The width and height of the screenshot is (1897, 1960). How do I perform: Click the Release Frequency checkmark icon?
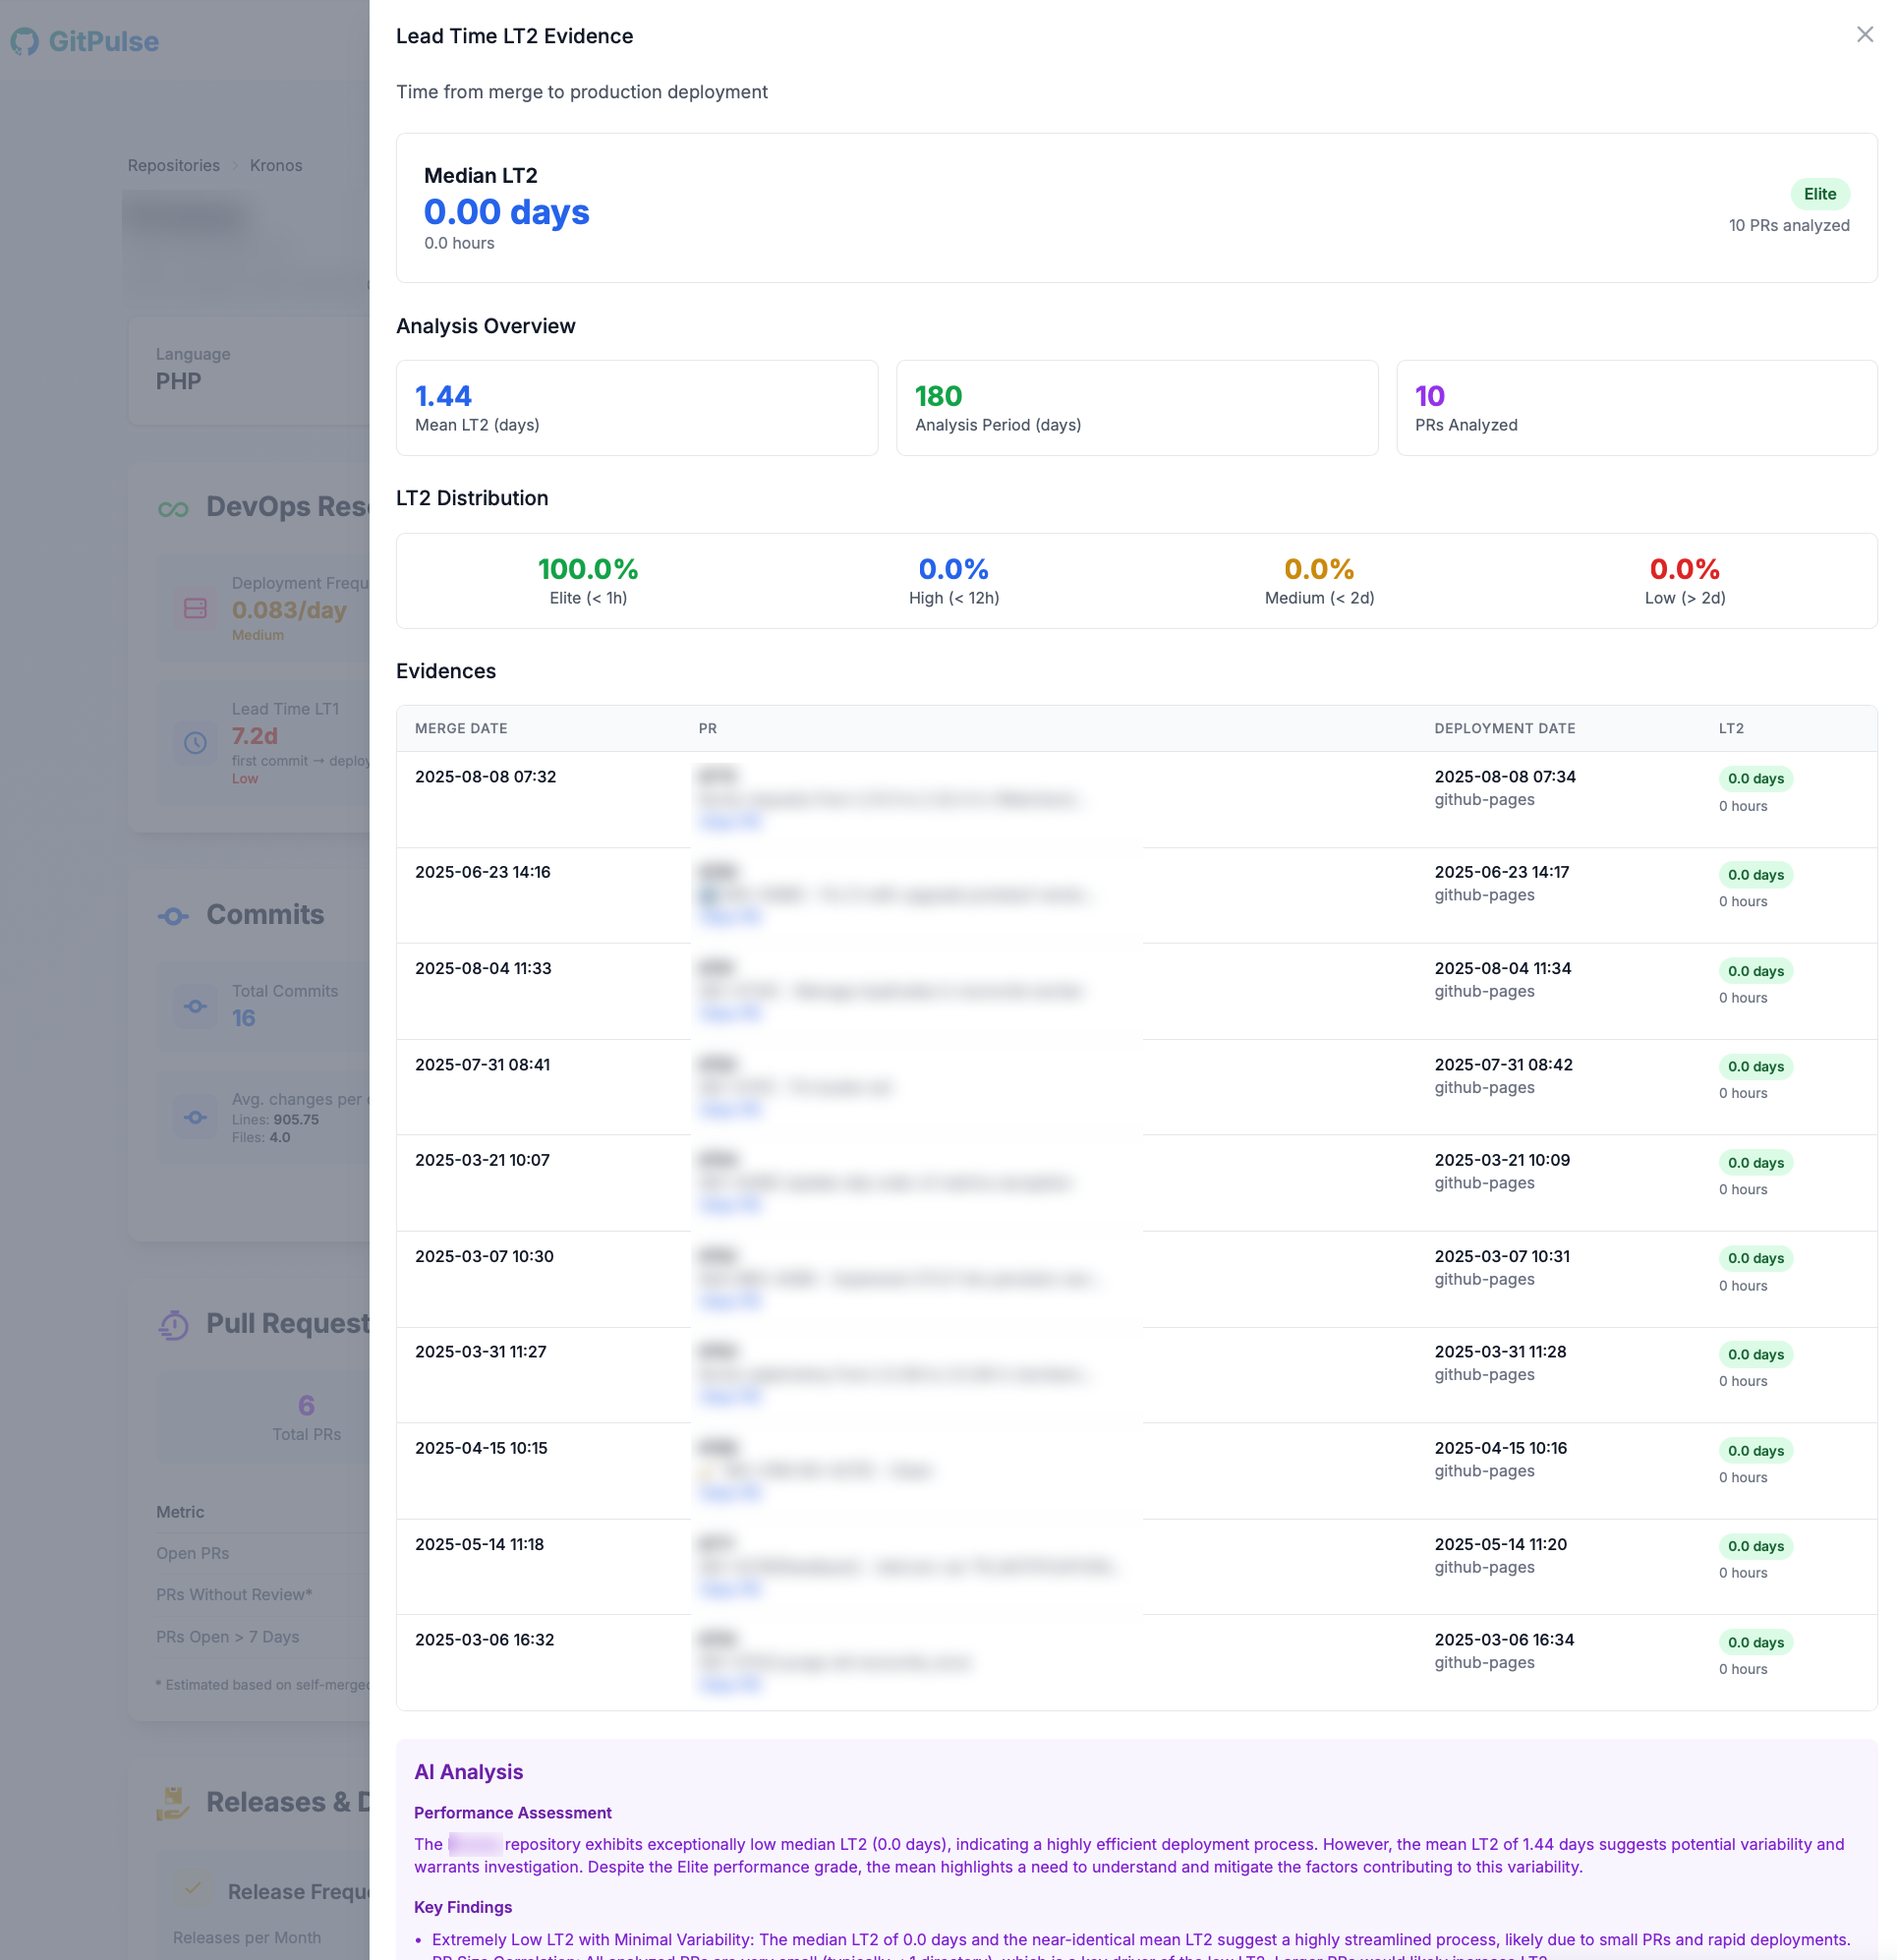point(193,1889)
